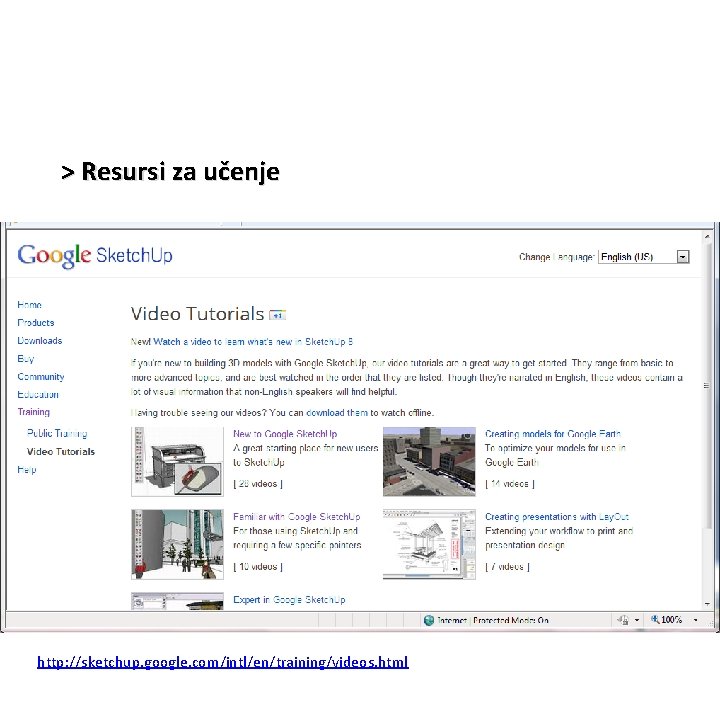This screenshot has height=720, width=720.
Task: Open the security settings dropdown in status bar
Action: pos(637,620)
